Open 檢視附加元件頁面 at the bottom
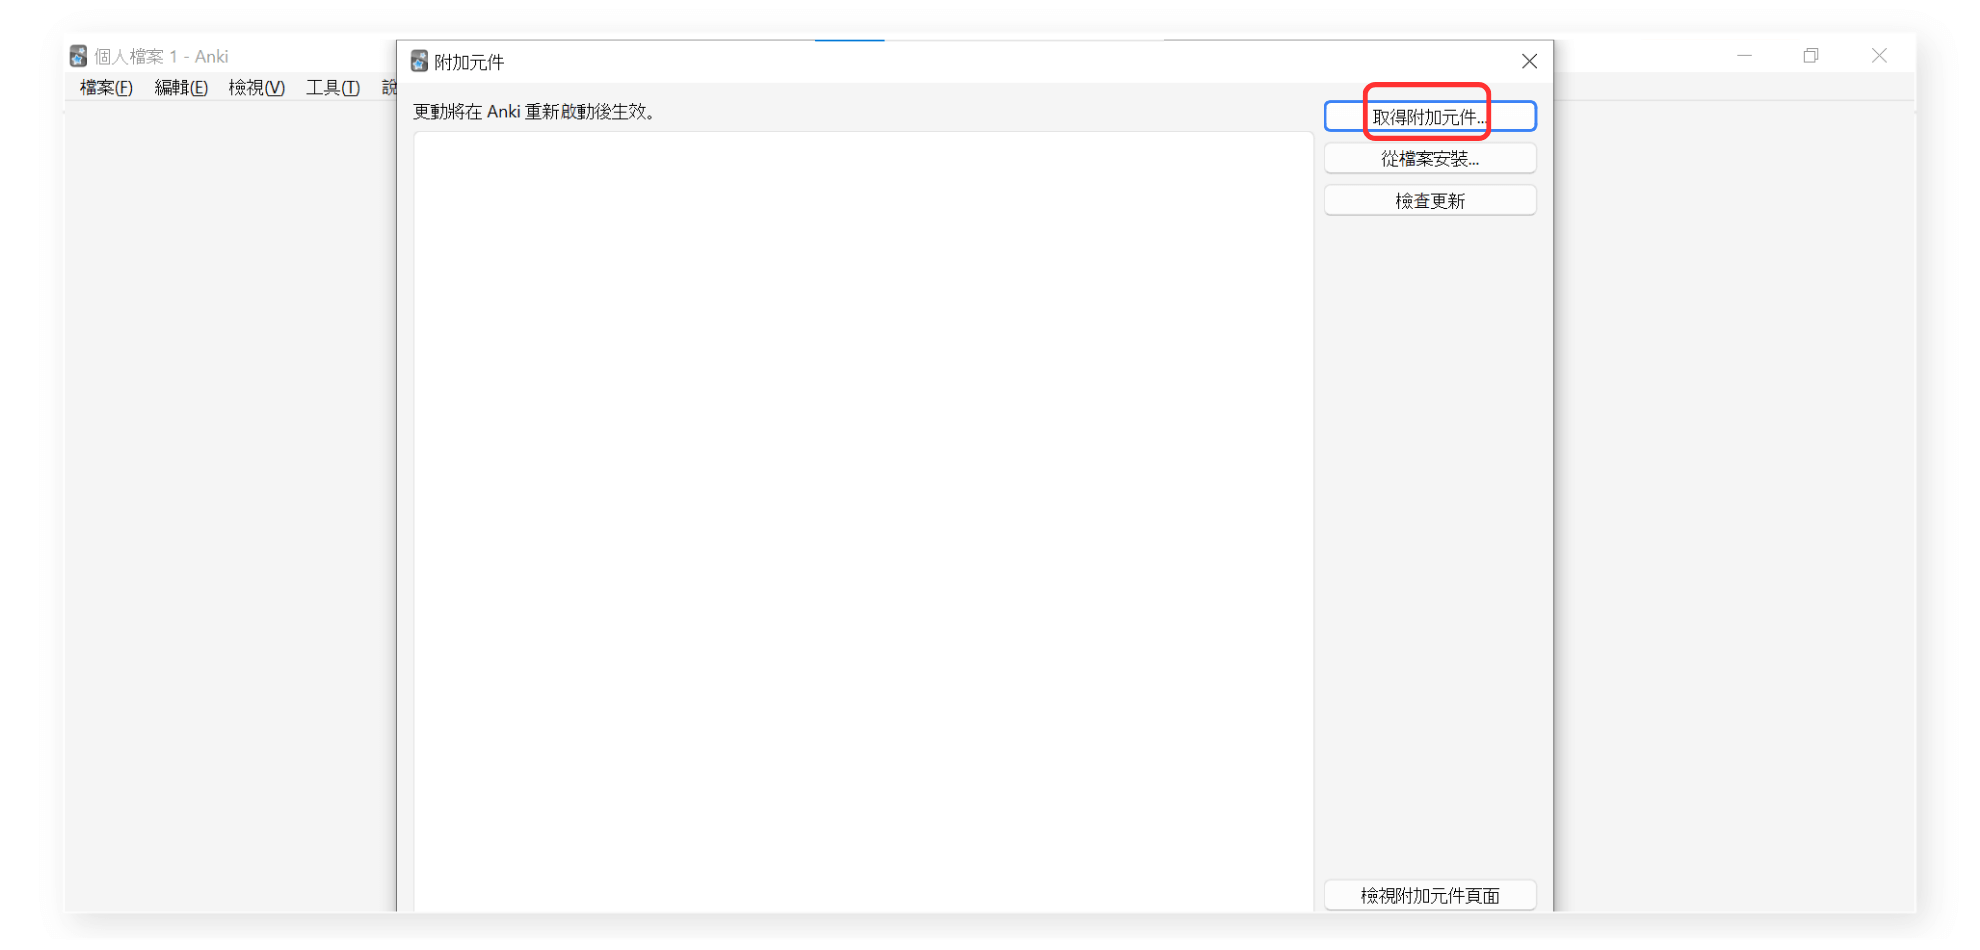The image size is (1980, 950). (x=1429, y=896)
